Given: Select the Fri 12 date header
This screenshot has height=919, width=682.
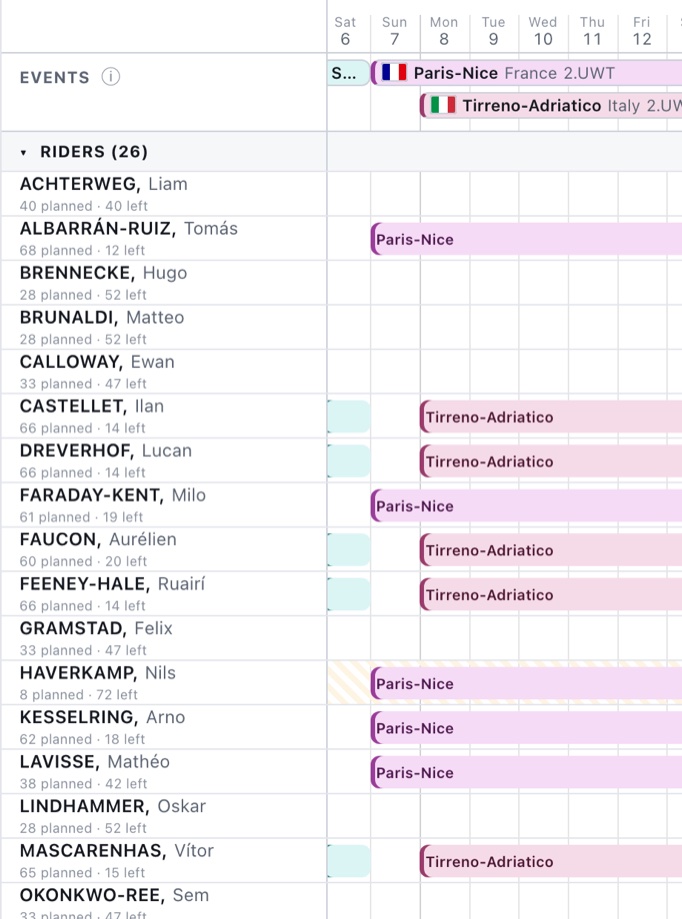Looking at the screenshot, I should click(x=642, y=30).
